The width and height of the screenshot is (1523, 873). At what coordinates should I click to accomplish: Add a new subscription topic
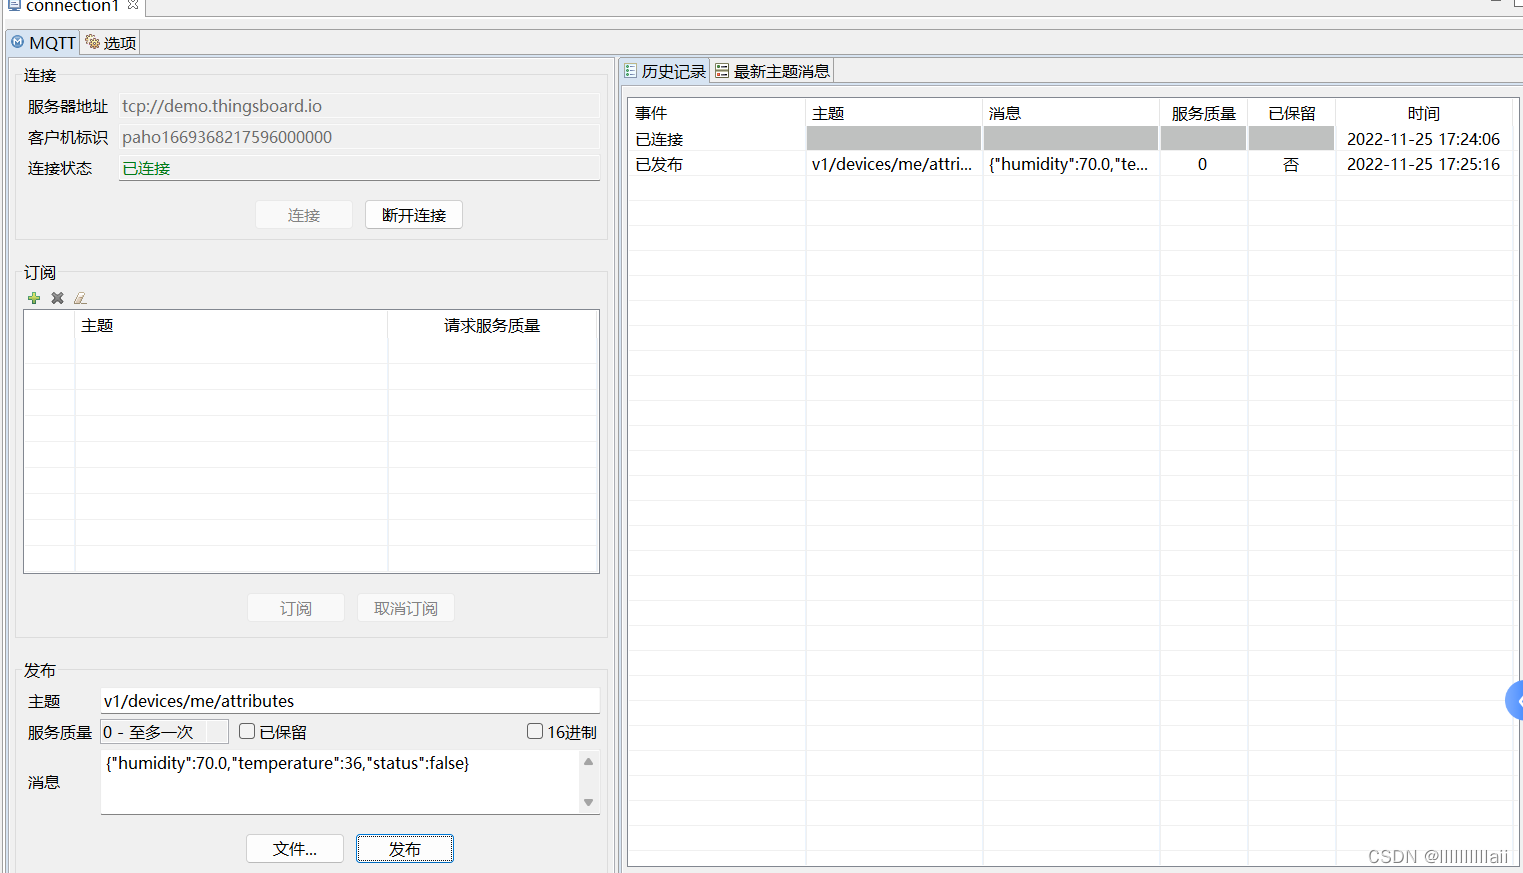pyautogui.click(x=34, y=298)
